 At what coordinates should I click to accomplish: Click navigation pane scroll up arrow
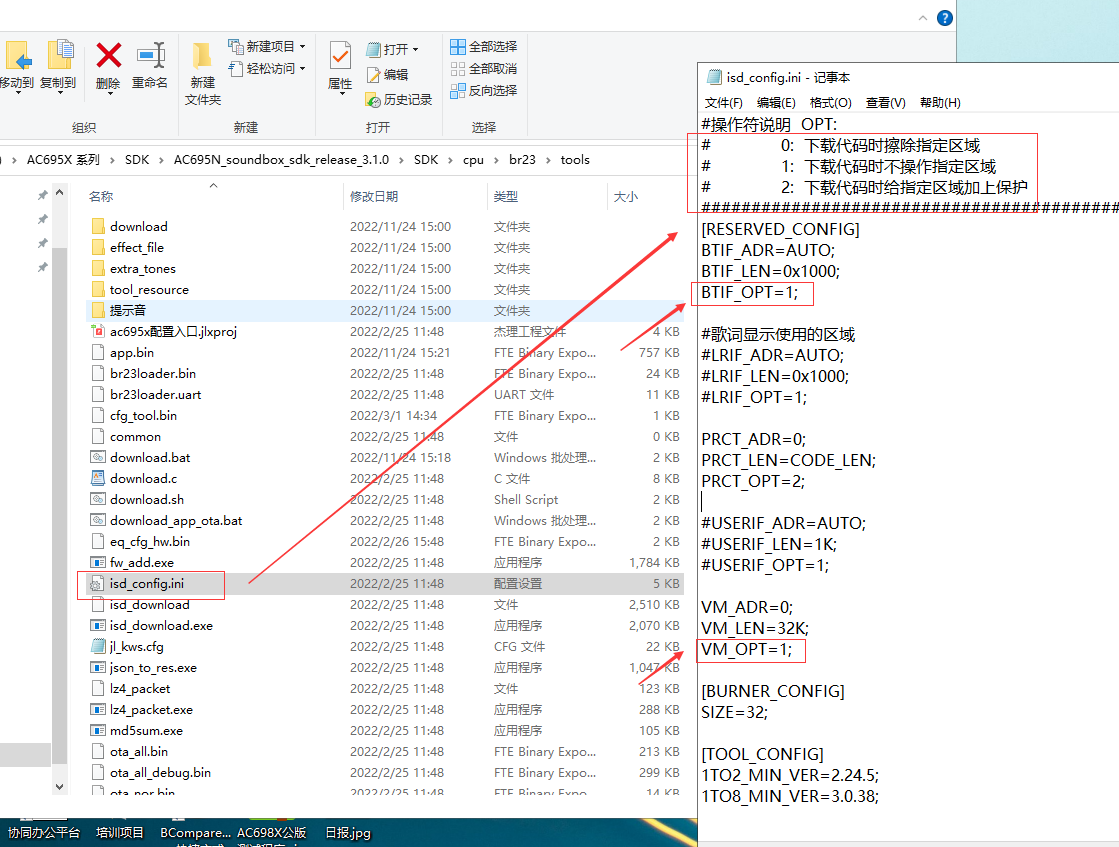(x=59, y=193)
